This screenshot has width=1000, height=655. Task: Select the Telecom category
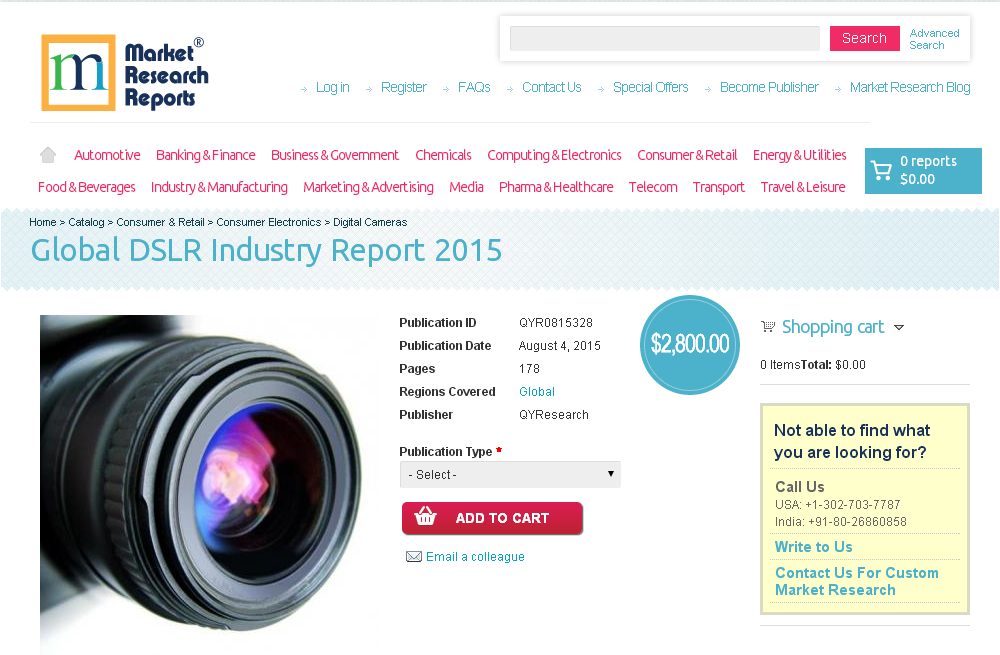pos(653,187)
